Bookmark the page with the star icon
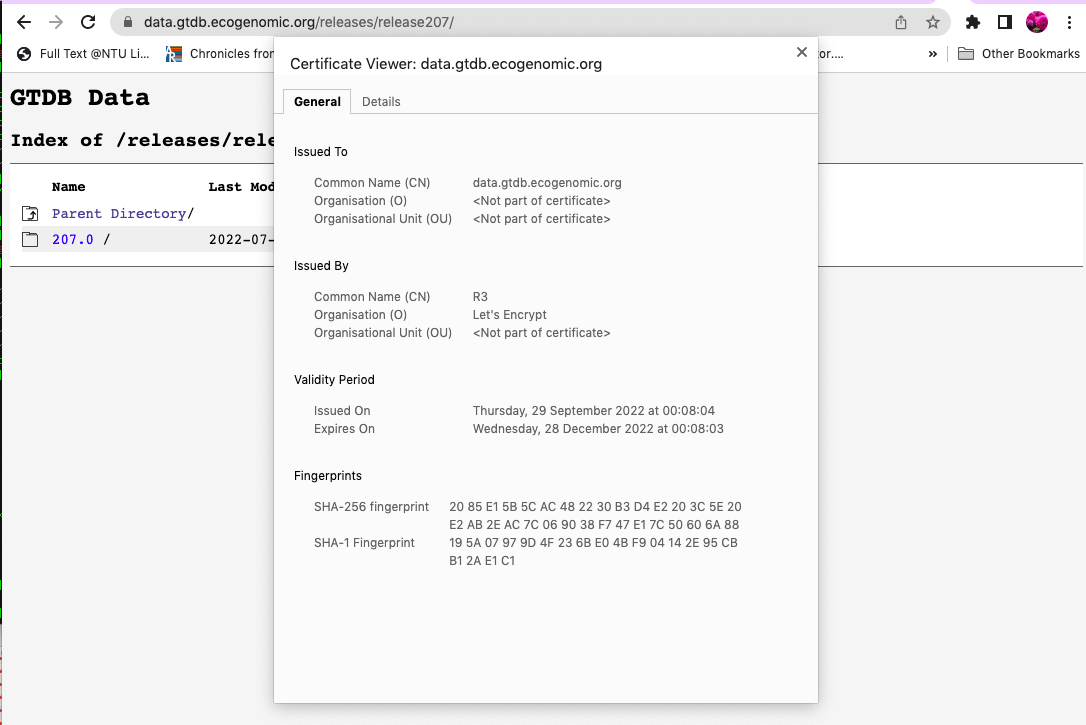This screenshot has width=1086, height=725. [932, 20]
